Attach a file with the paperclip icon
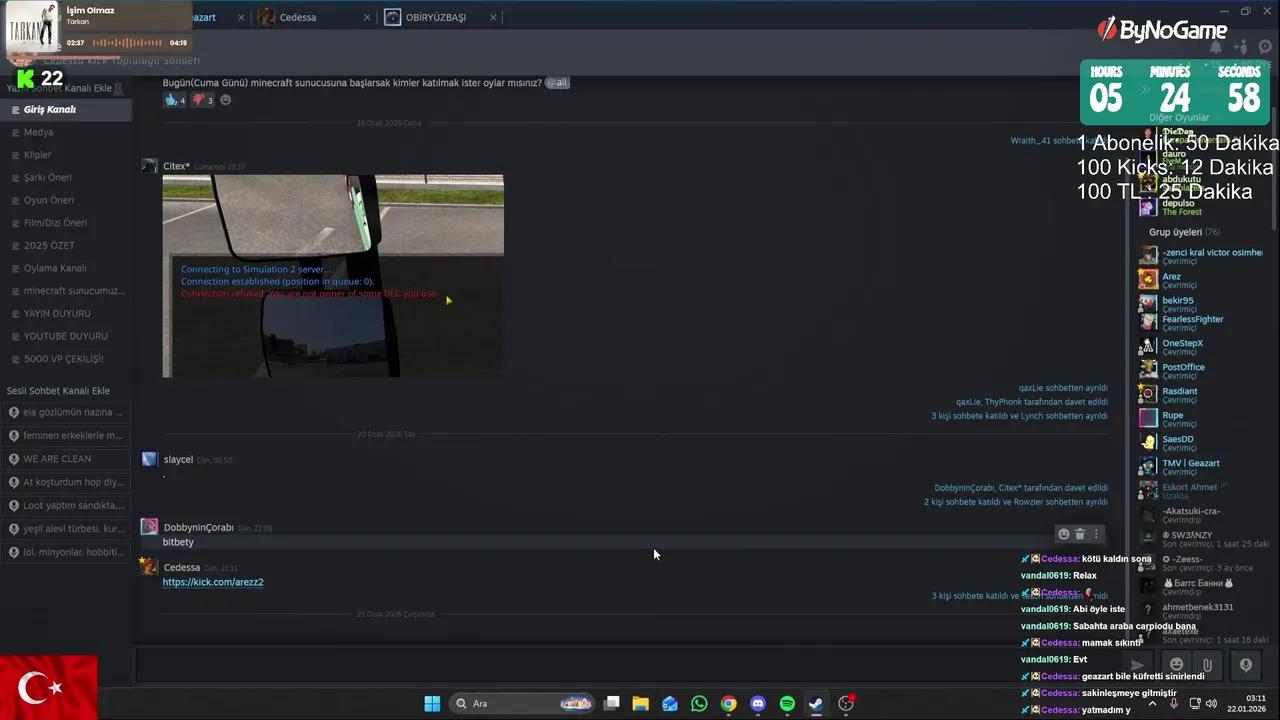 click(x=1207, y=665)
